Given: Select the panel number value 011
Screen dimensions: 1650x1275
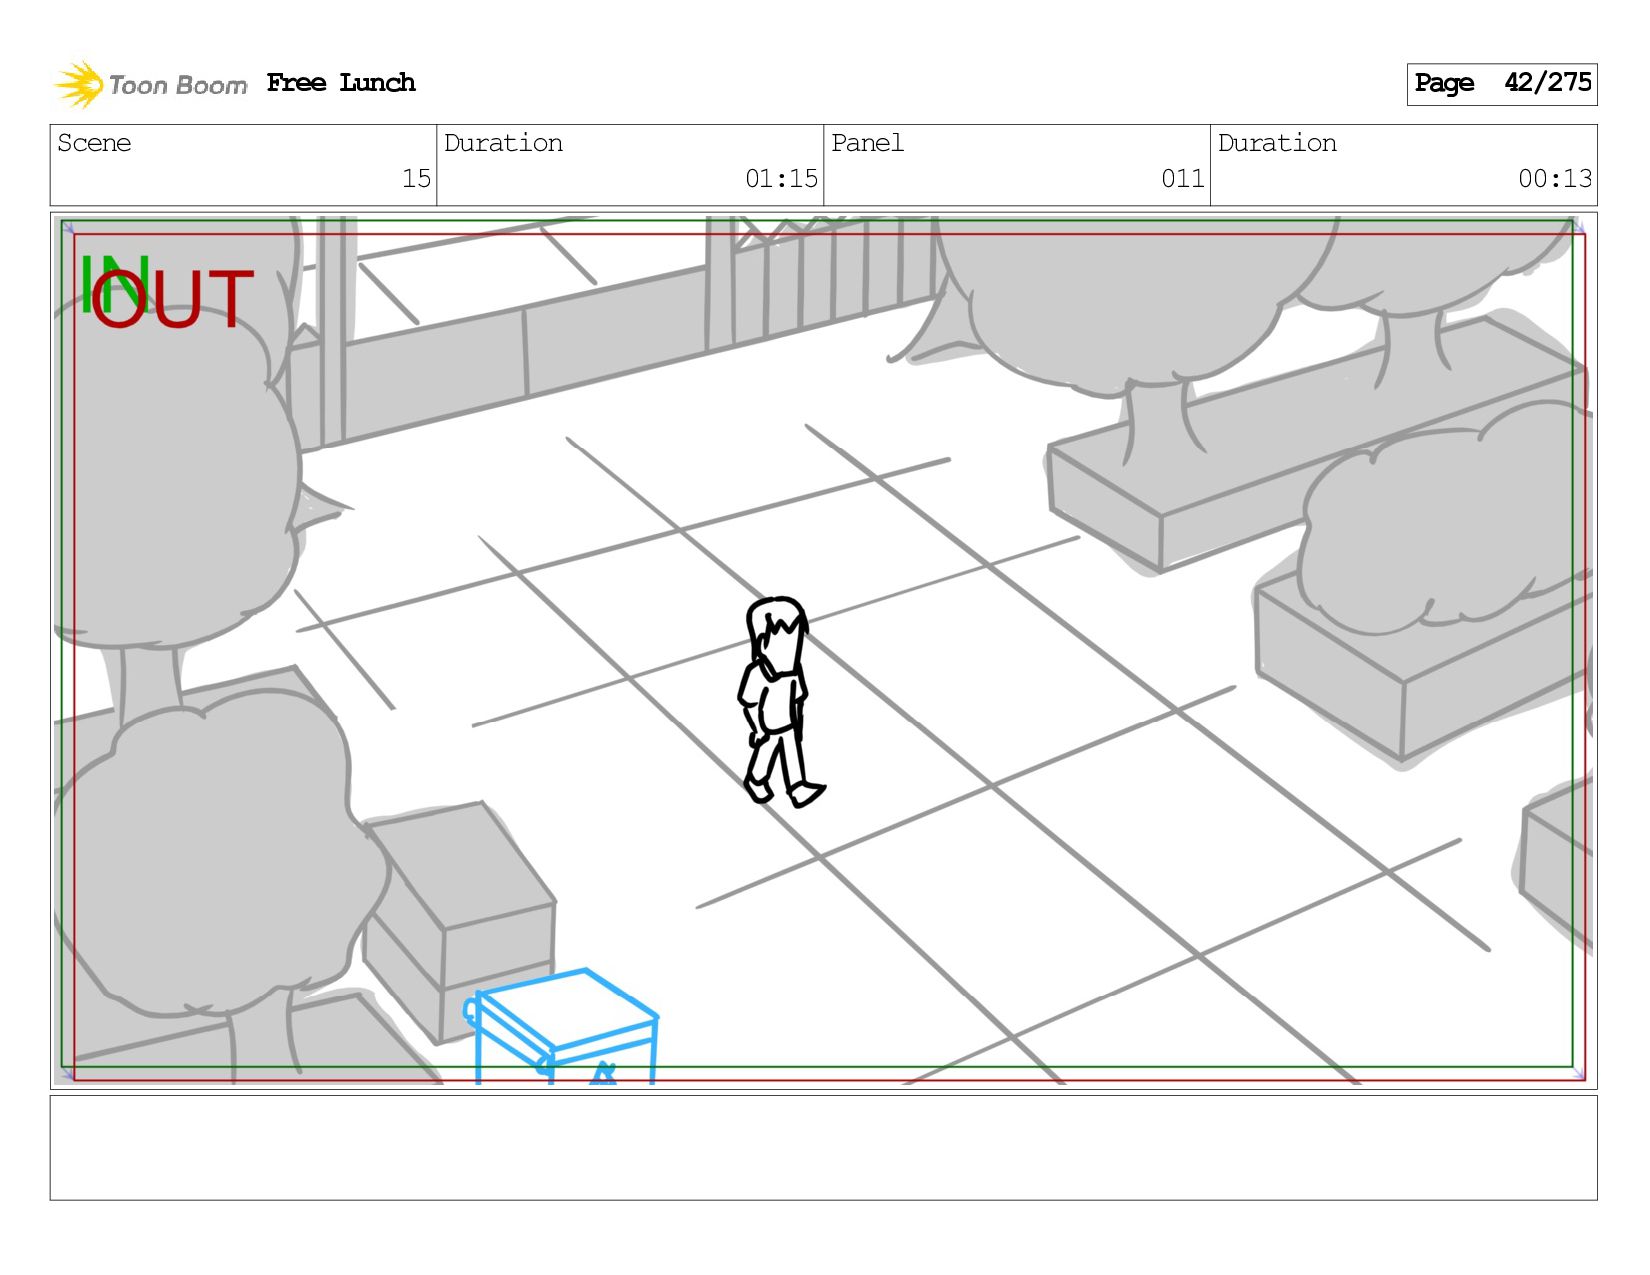Looking at the screenshot, I should point(1183,179).
